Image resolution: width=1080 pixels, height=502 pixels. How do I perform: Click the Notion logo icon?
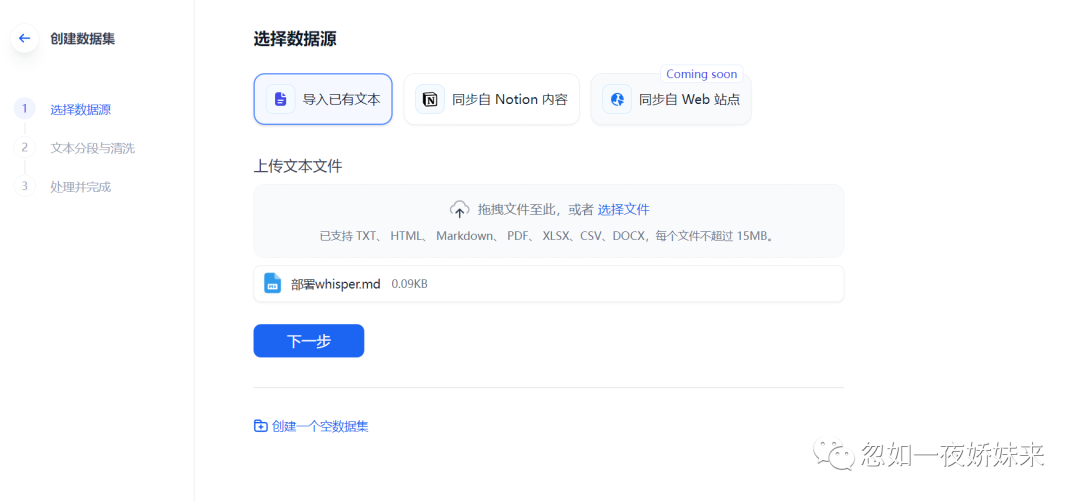pos(430,99)
